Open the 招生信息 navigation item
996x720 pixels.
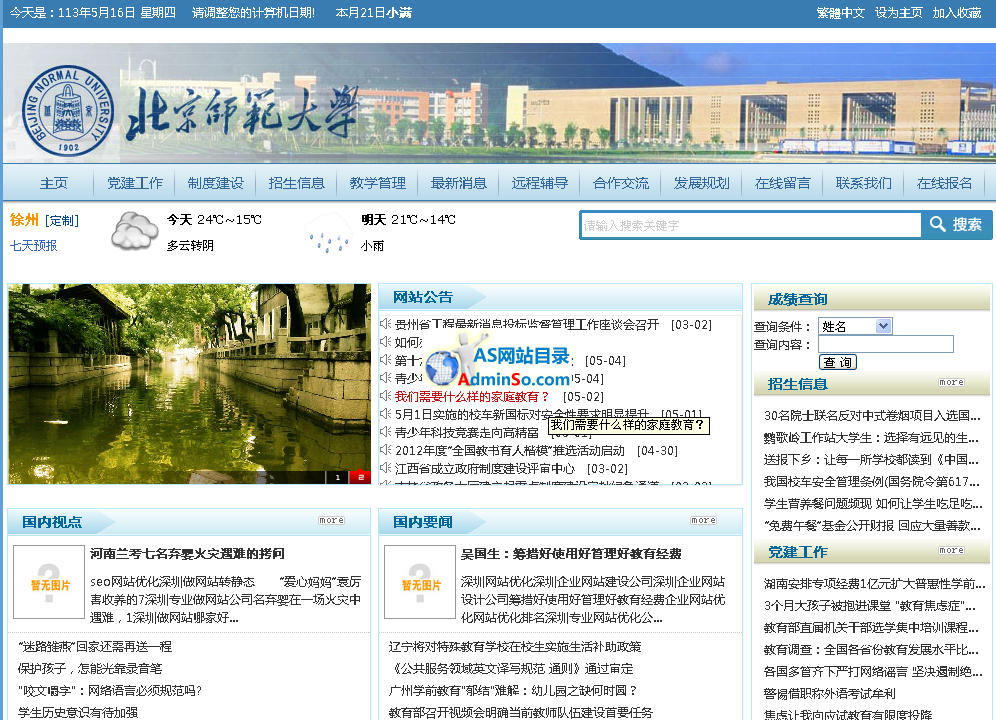point(297,183)
